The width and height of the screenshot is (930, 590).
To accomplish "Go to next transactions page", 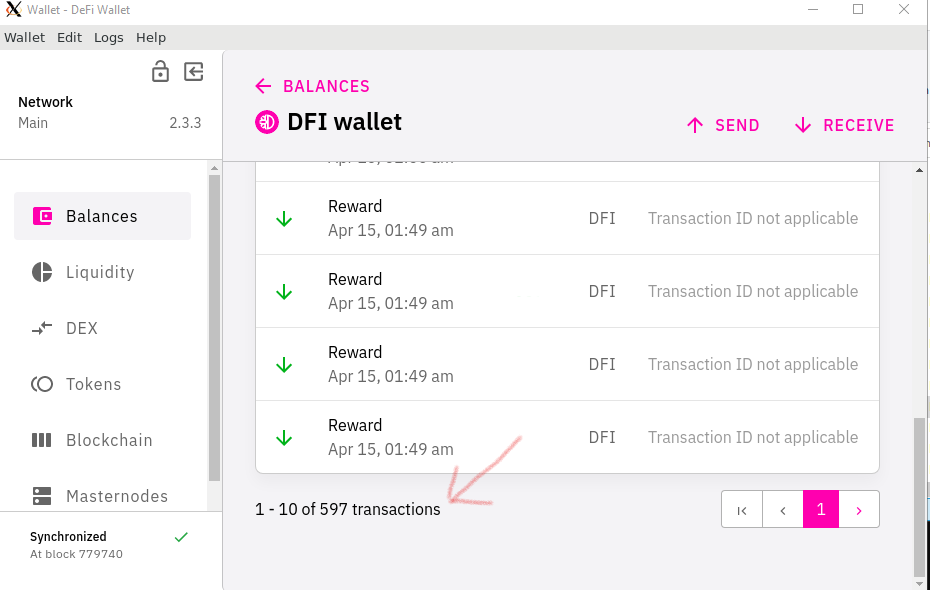I will tap(859, 509).
